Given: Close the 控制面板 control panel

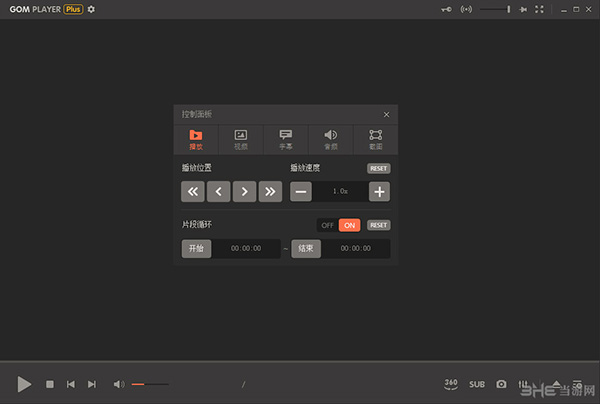Looking at the screenshot, I should pyautogui.click(x=386, y=114).
